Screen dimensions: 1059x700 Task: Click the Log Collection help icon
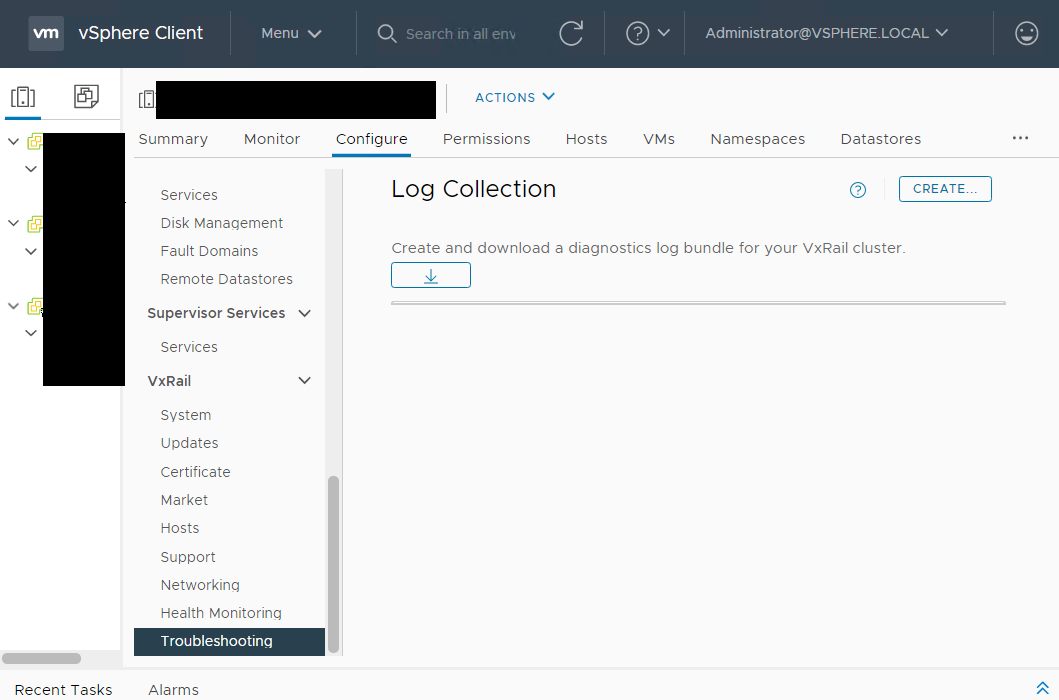coord(858,190)
